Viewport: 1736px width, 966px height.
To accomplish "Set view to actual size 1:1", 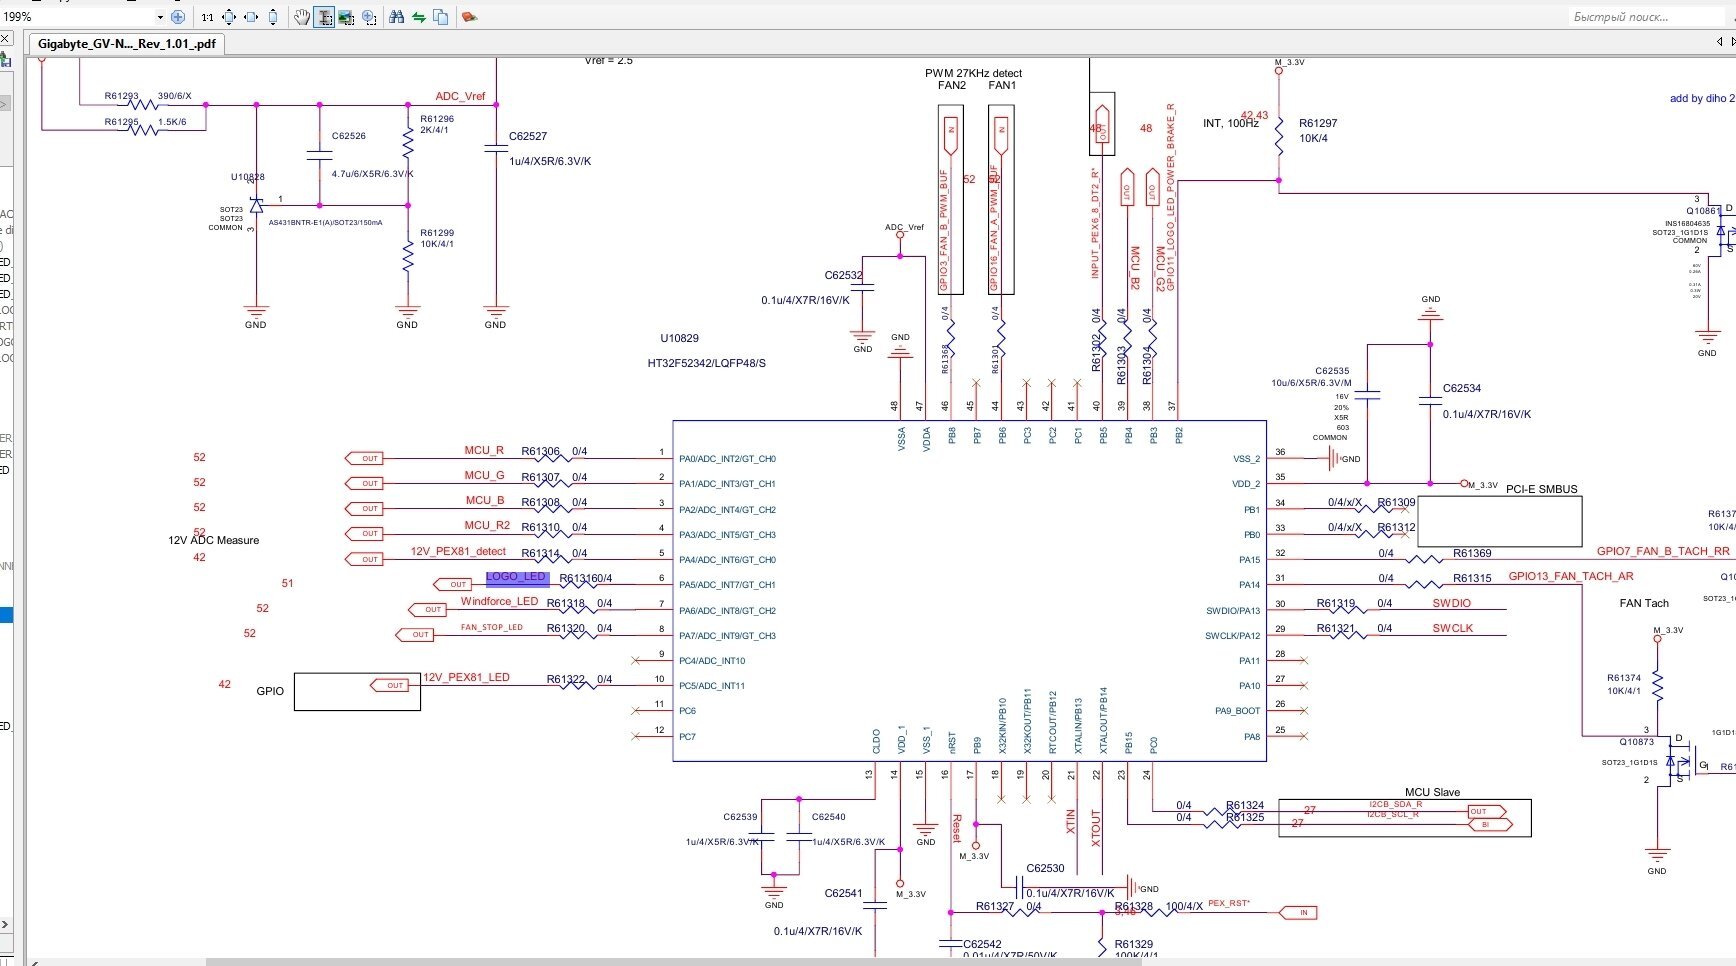I will tap(207, 17).
